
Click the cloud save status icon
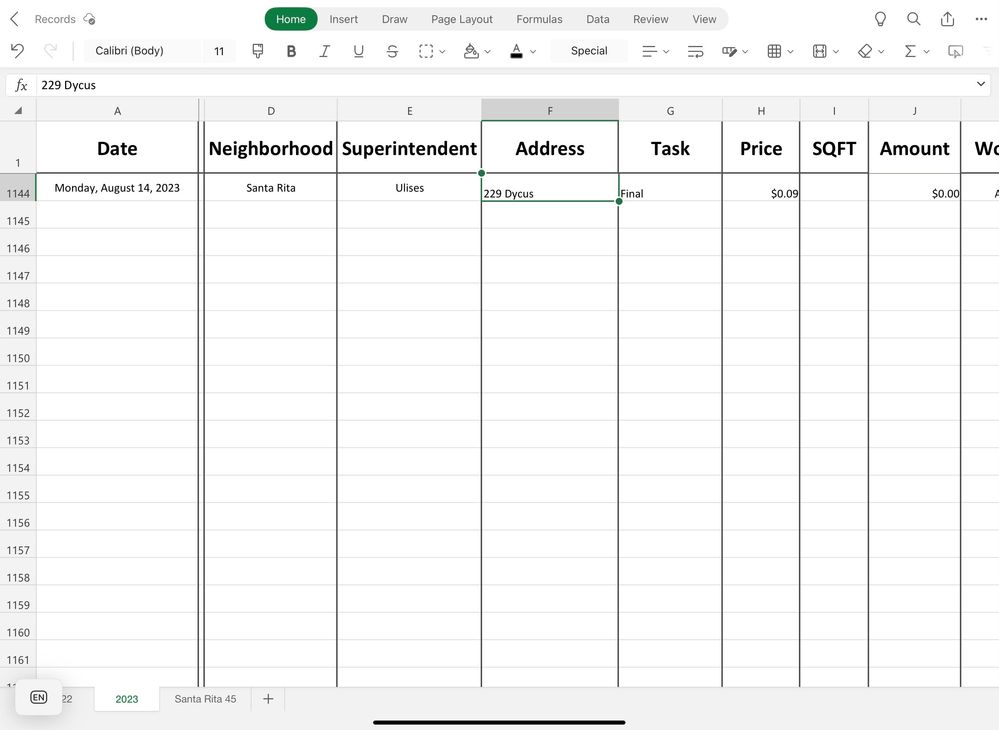pos(89,19)
